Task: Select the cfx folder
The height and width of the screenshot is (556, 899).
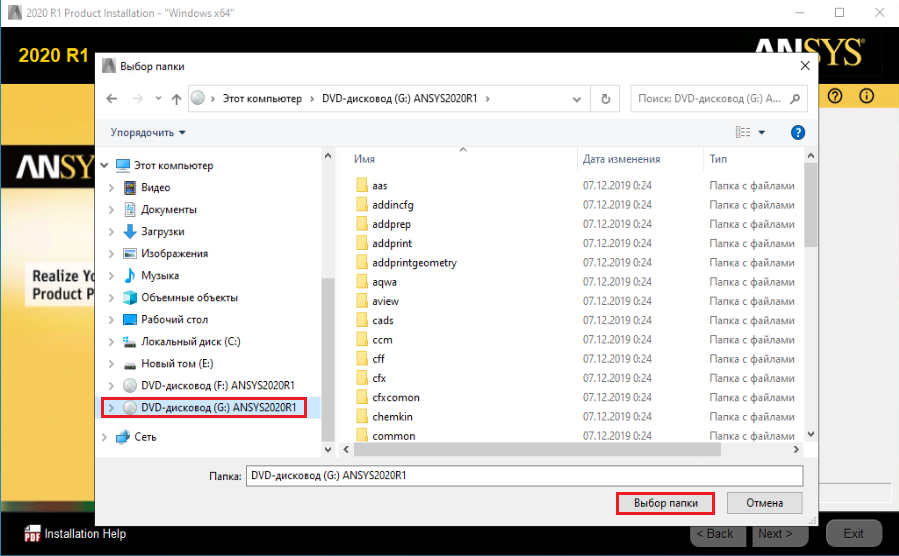Action: (x=379, y=378)
